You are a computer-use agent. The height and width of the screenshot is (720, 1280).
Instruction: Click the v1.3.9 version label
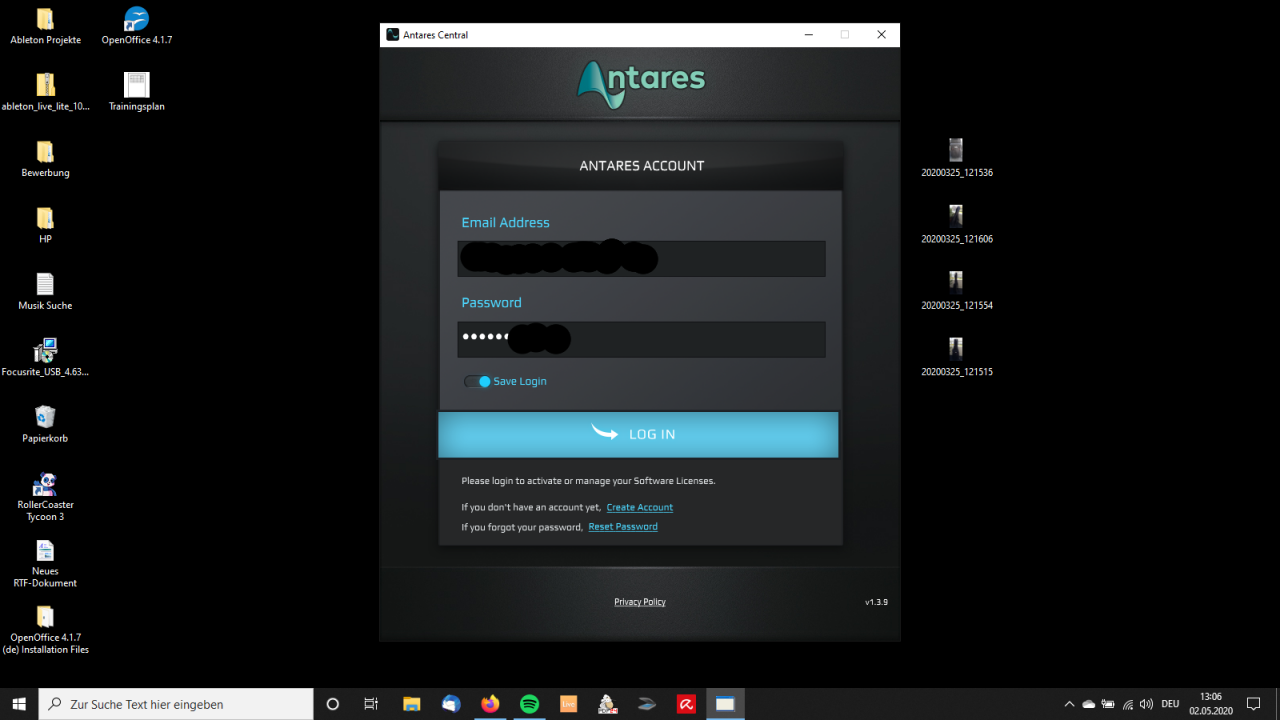(876, 602)
